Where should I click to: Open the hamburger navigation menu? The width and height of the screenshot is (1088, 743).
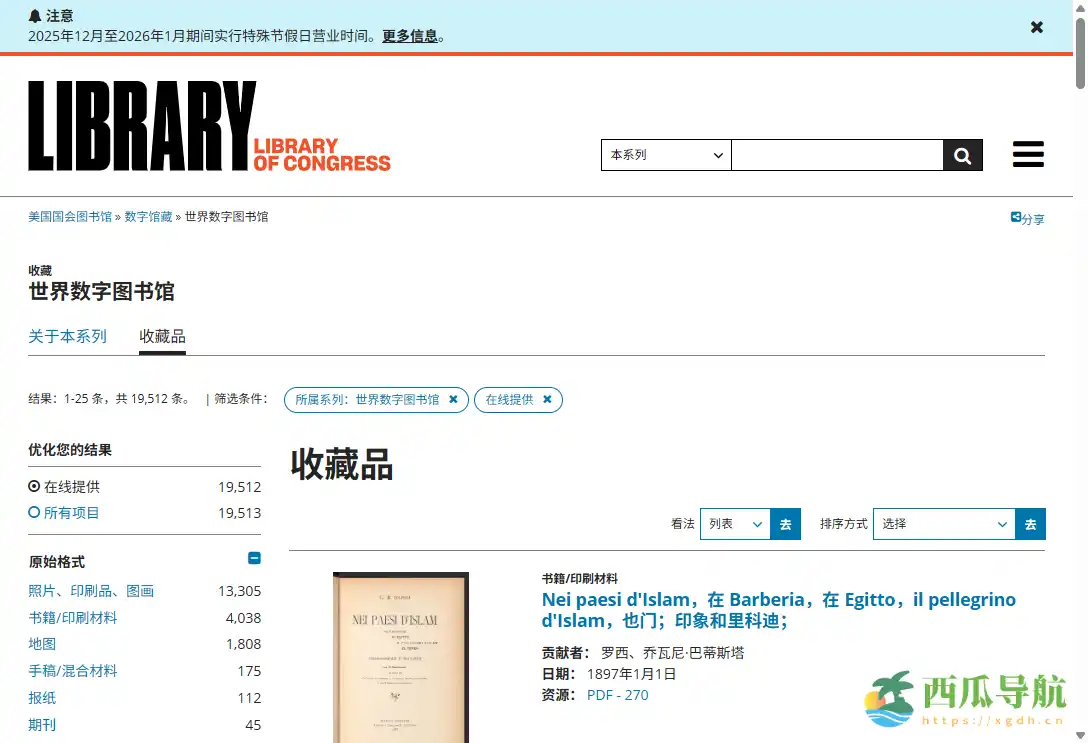[1028, 154]
